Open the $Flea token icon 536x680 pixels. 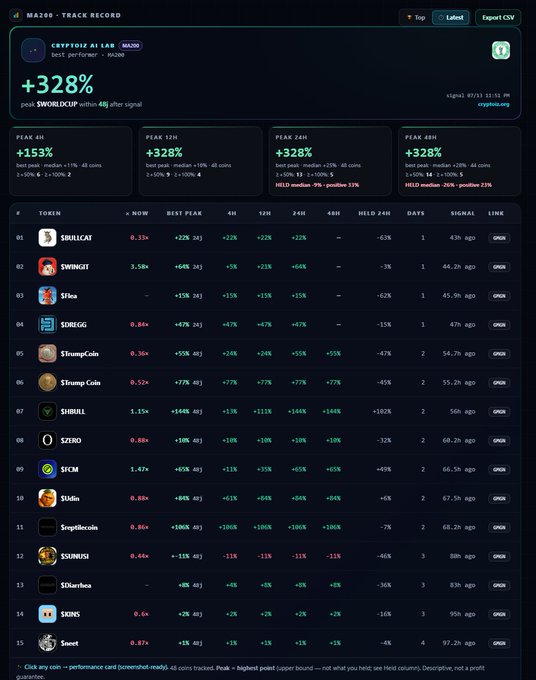[47, 296]
